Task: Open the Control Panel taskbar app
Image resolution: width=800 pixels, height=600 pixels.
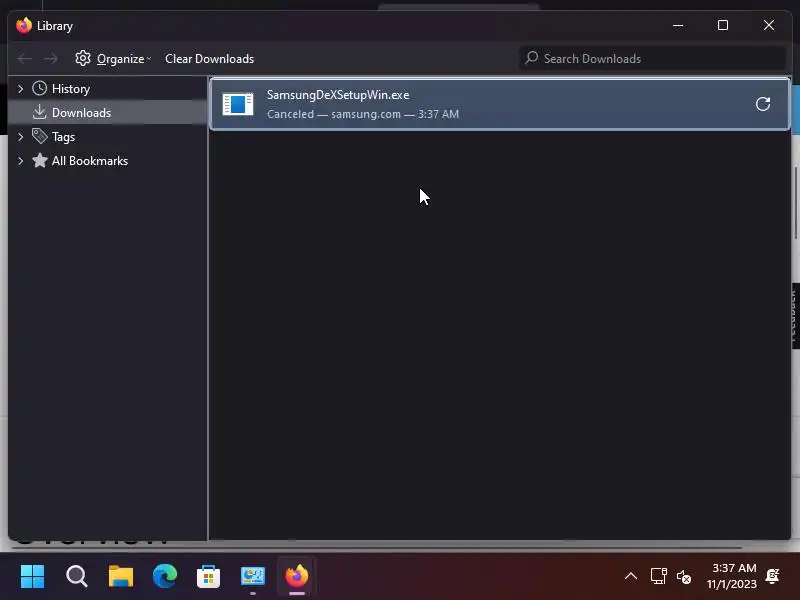Action: 253,577
